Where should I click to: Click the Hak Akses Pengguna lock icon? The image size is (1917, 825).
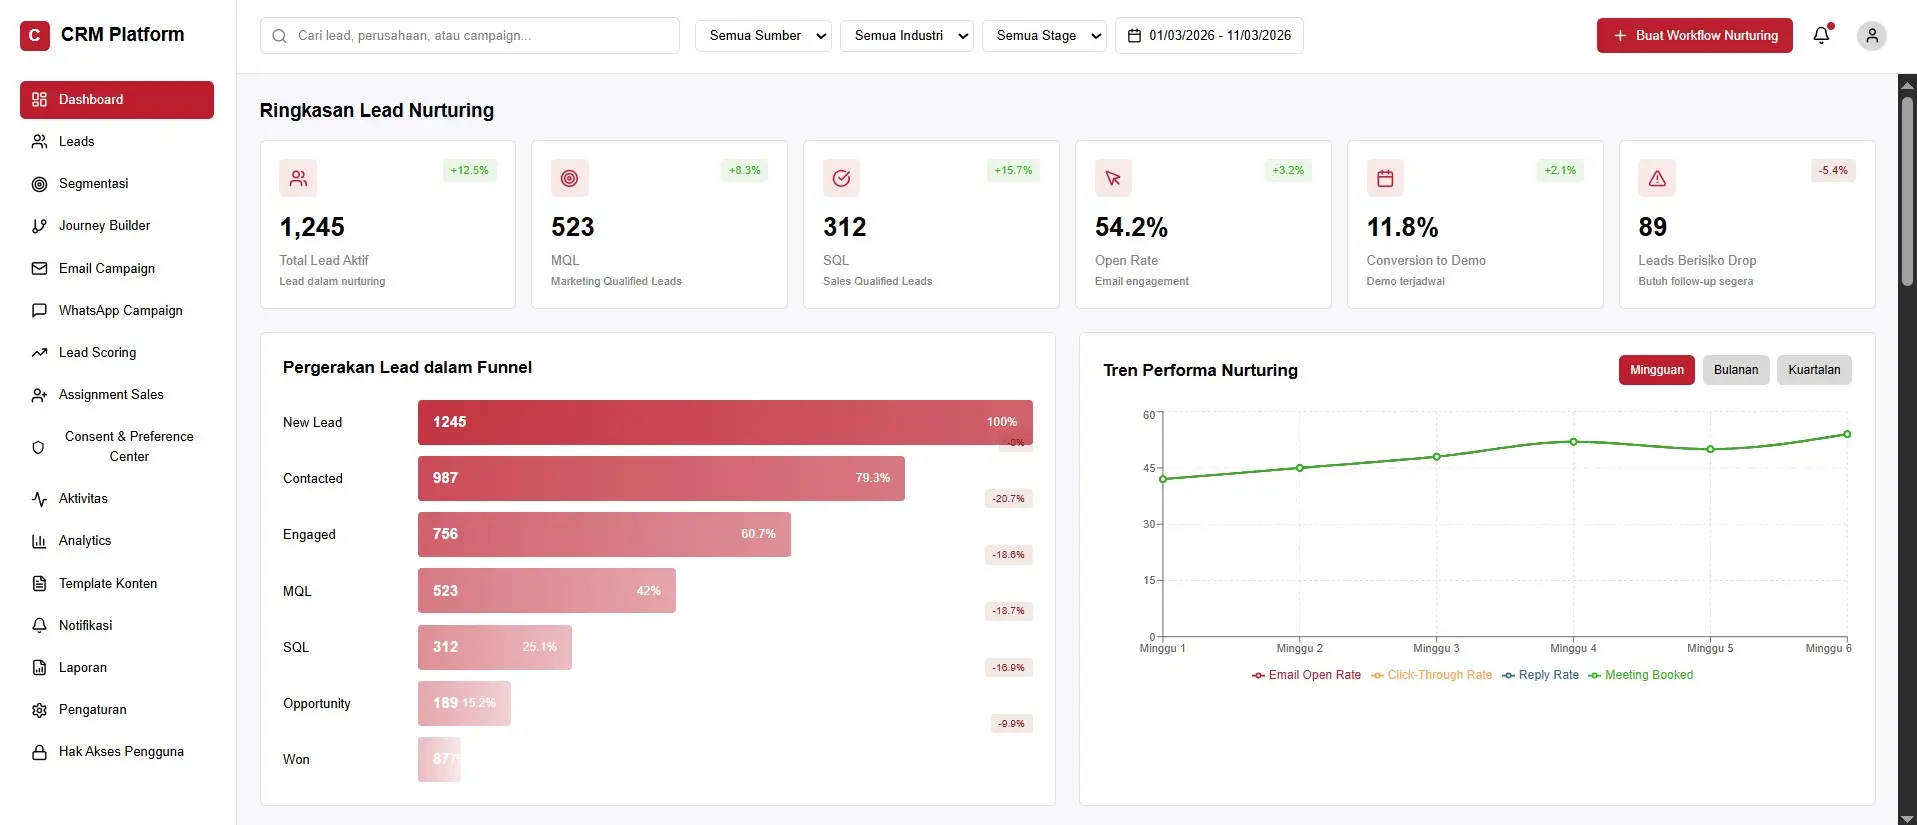pos(39,752)
